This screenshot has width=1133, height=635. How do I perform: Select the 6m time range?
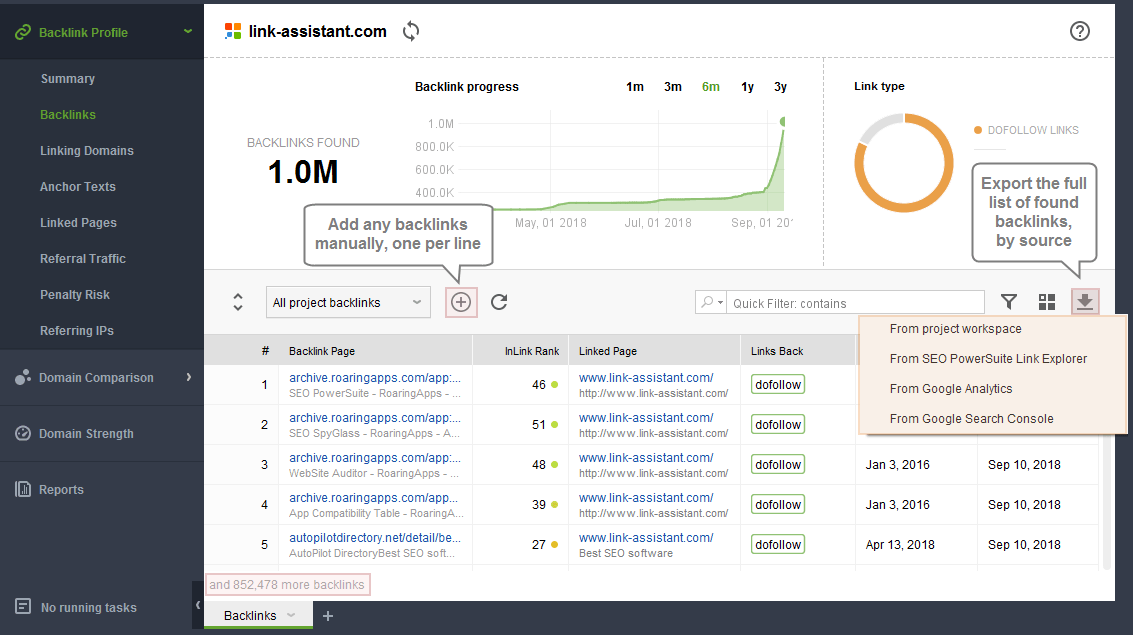(x=711, y=87)
